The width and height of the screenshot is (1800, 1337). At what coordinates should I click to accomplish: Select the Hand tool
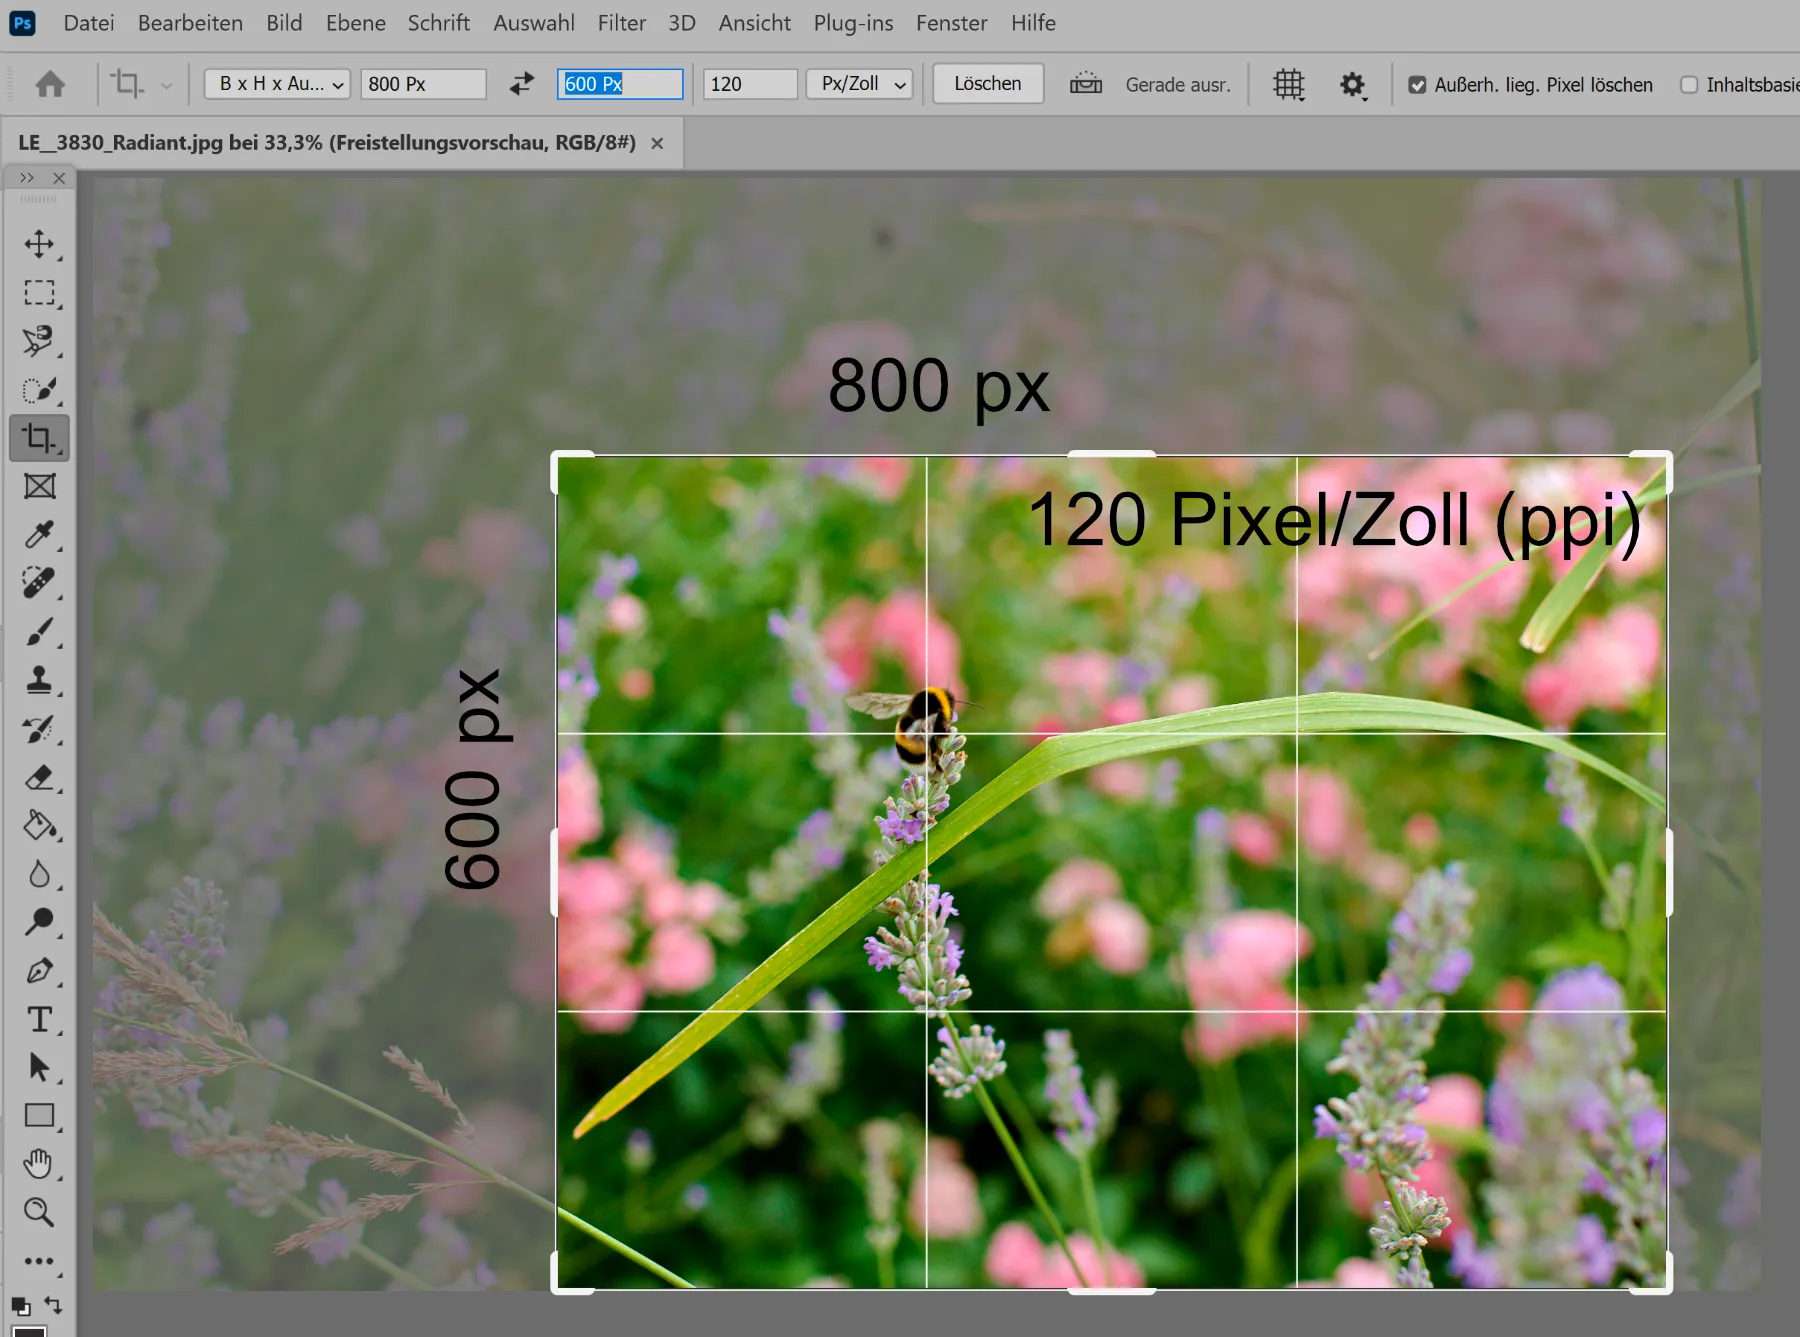[x=39, y=1164]
